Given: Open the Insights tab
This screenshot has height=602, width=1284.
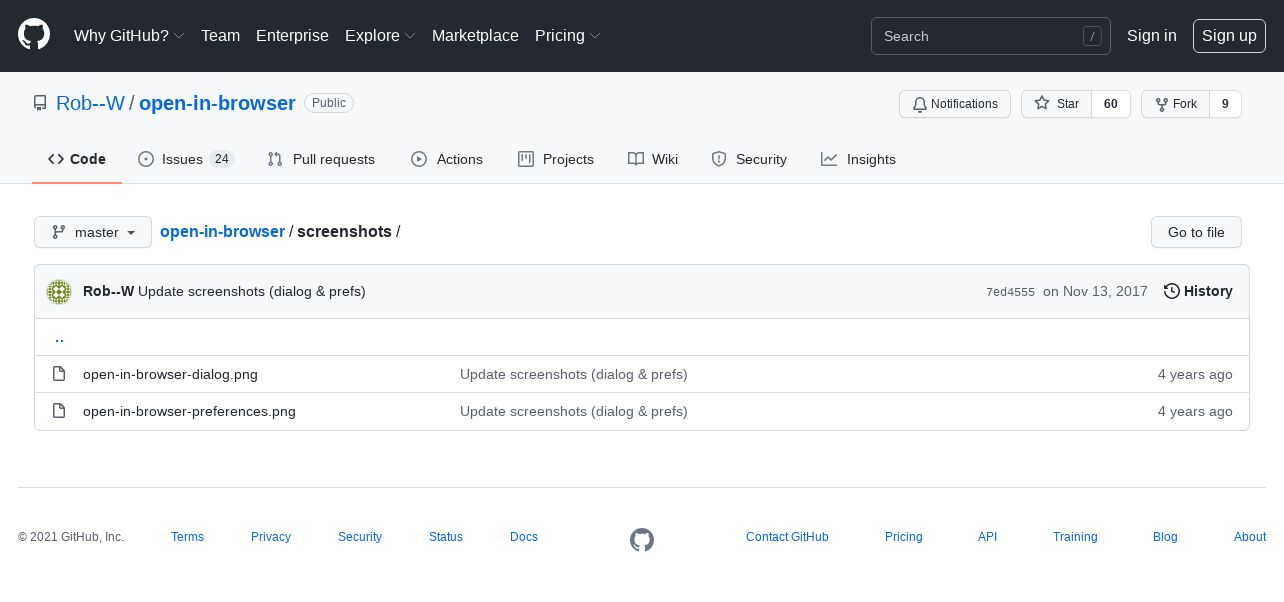Looking at the screenshot, I should [x=858, y=159].
